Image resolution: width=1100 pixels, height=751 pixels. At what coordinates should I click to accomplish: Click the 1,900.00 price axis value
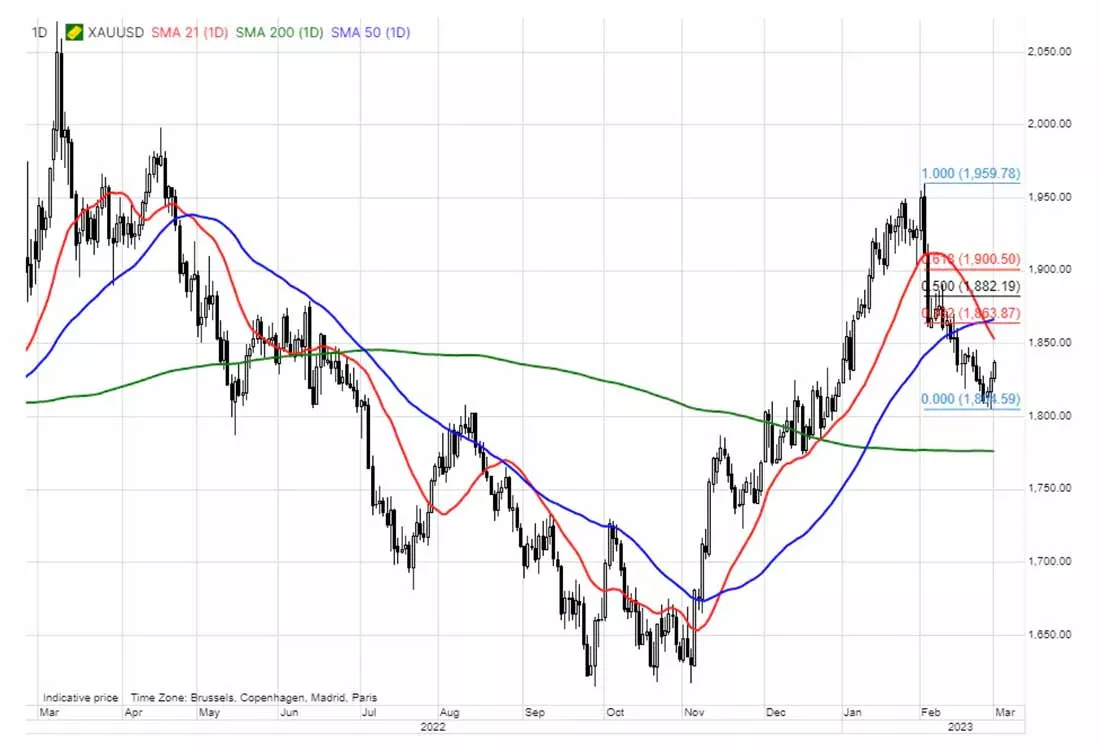(x=1049, y=269)
